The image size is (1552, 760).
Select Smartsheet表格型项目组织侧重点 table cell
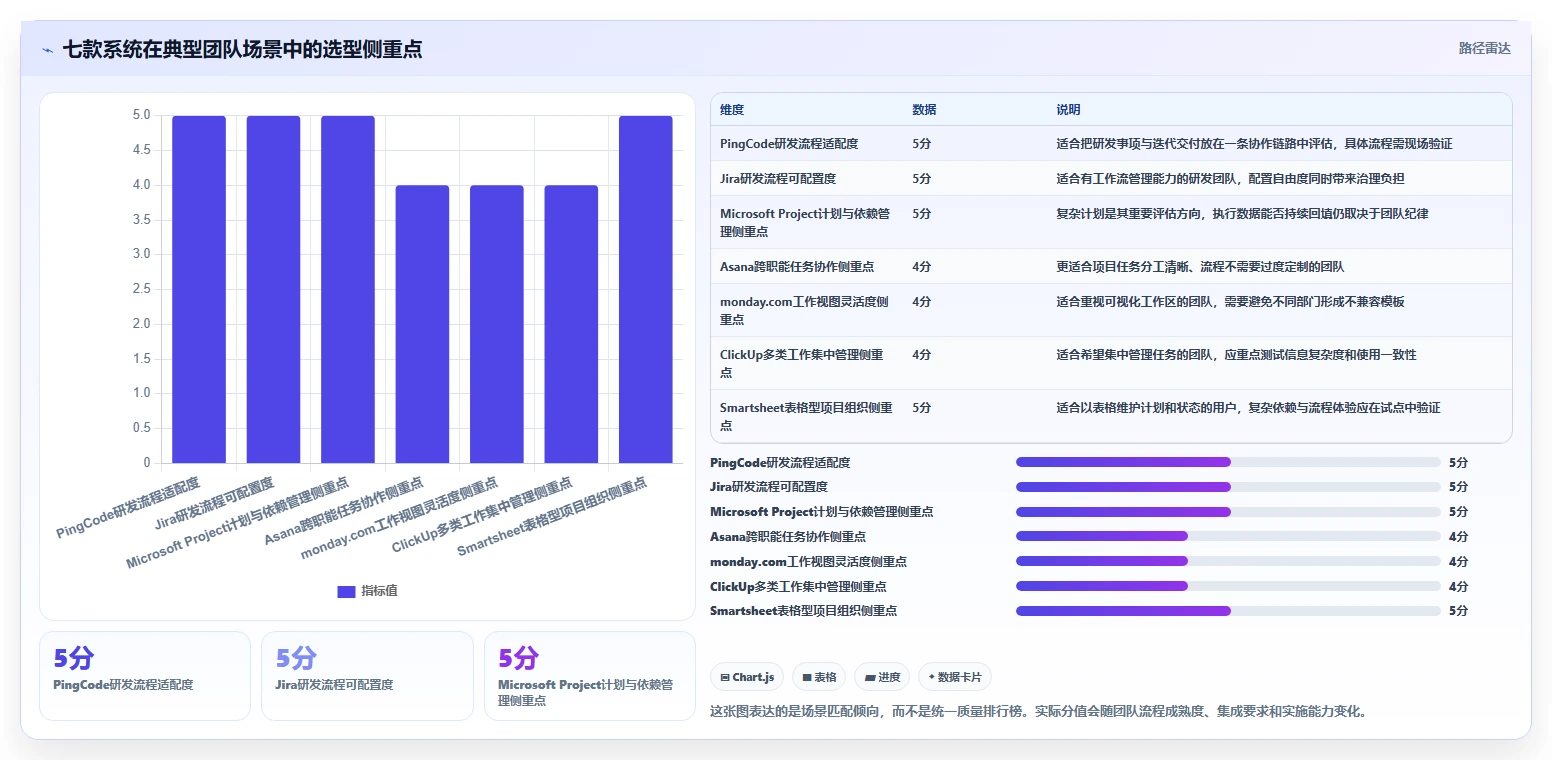coord(806,416)
